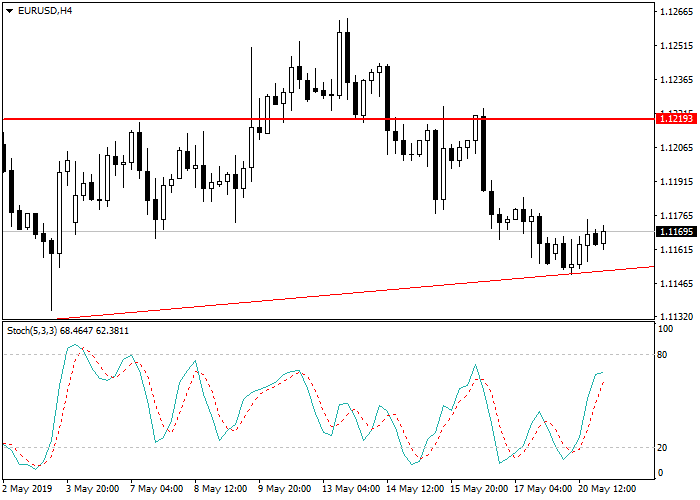Click the 100 label on stochastic scale

665,328
